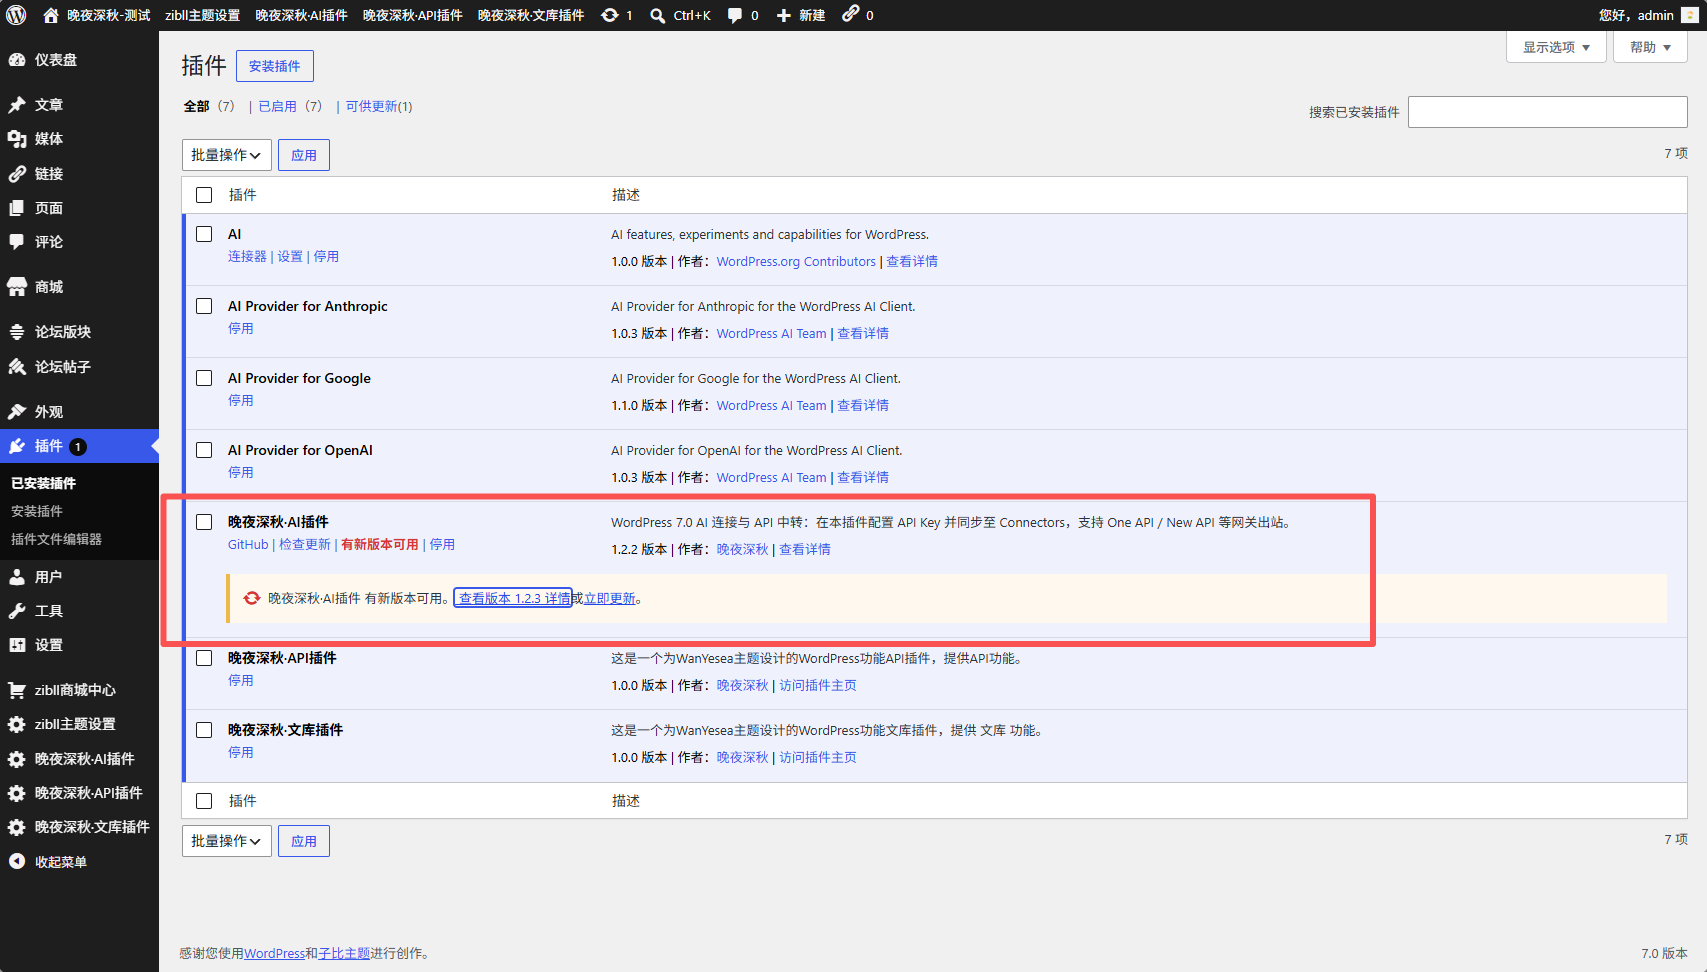Open the Ctrl+K command search icon

point(657,15)
